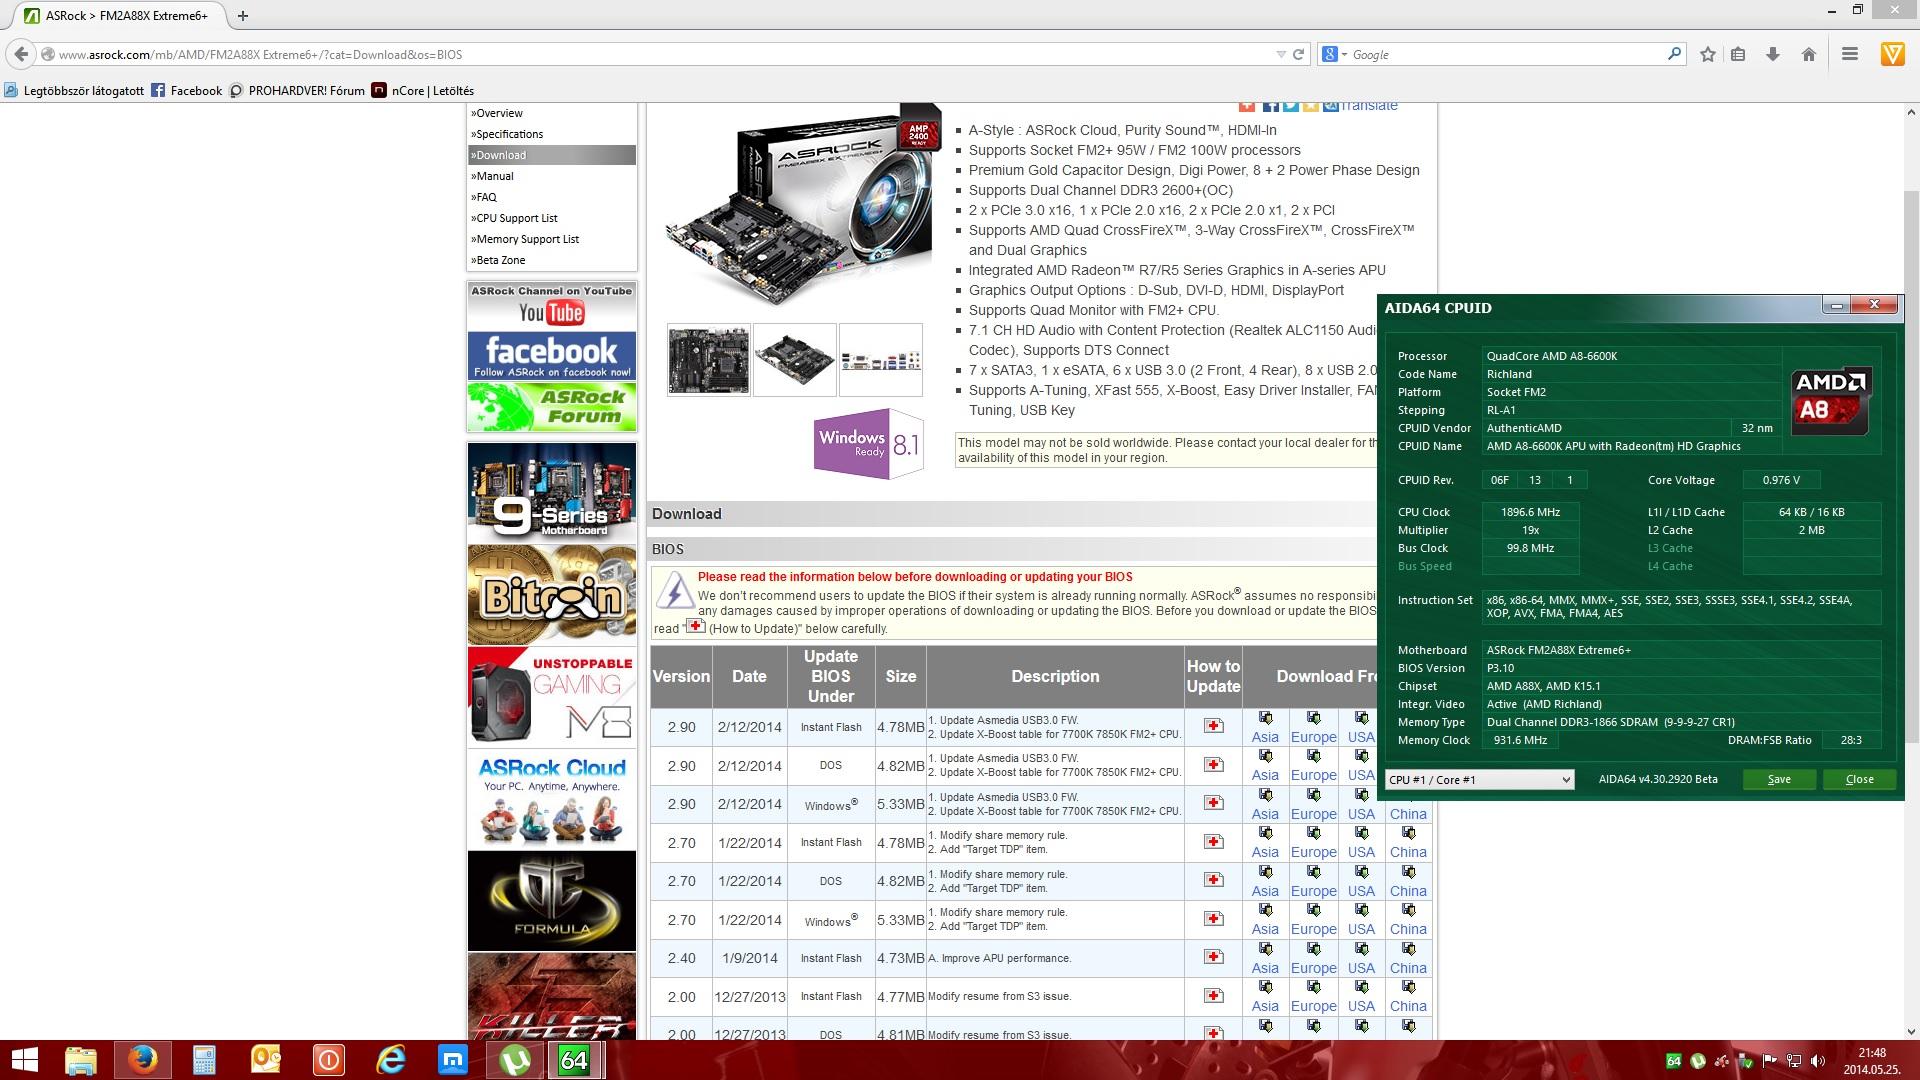
Task: Open Beta Zone in side menu
Action: [498, 260]
